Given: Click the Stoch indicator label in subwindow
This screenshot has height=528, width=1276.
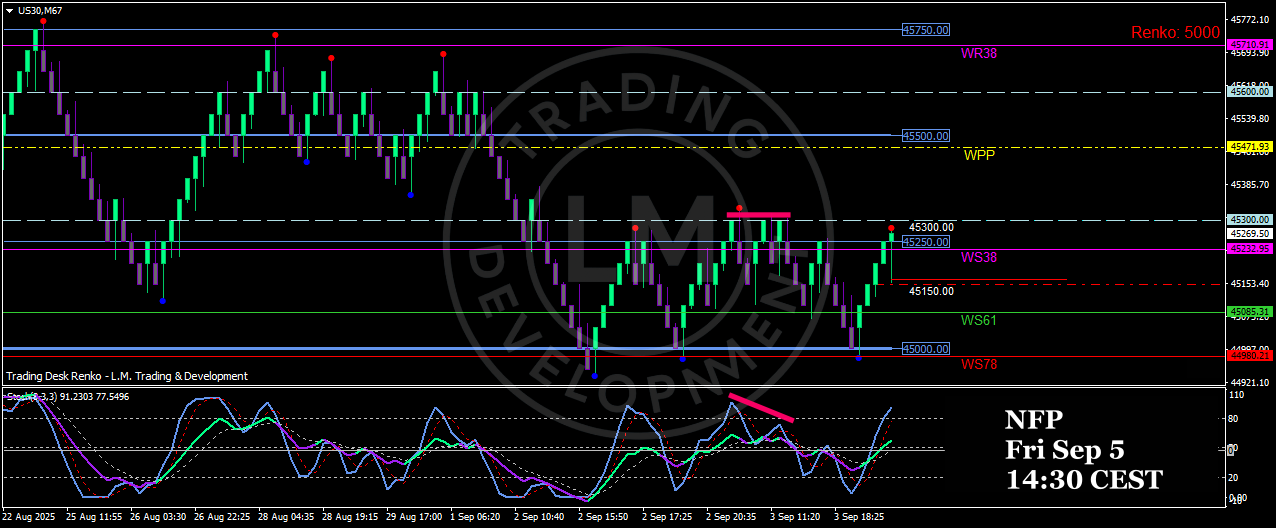Looking at the screenshot, I should click(20, 397).
